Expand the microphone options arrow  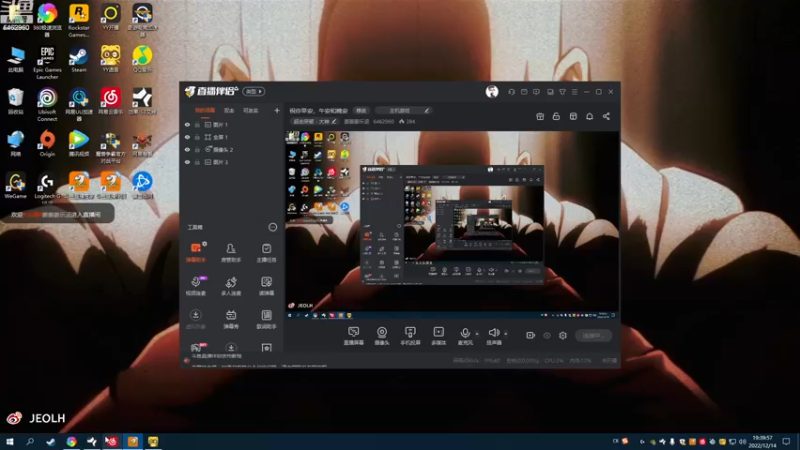477,334
